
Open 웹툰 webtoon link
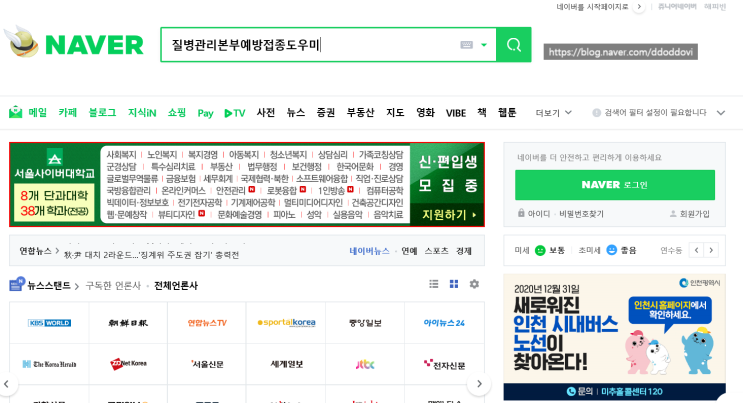507,112
